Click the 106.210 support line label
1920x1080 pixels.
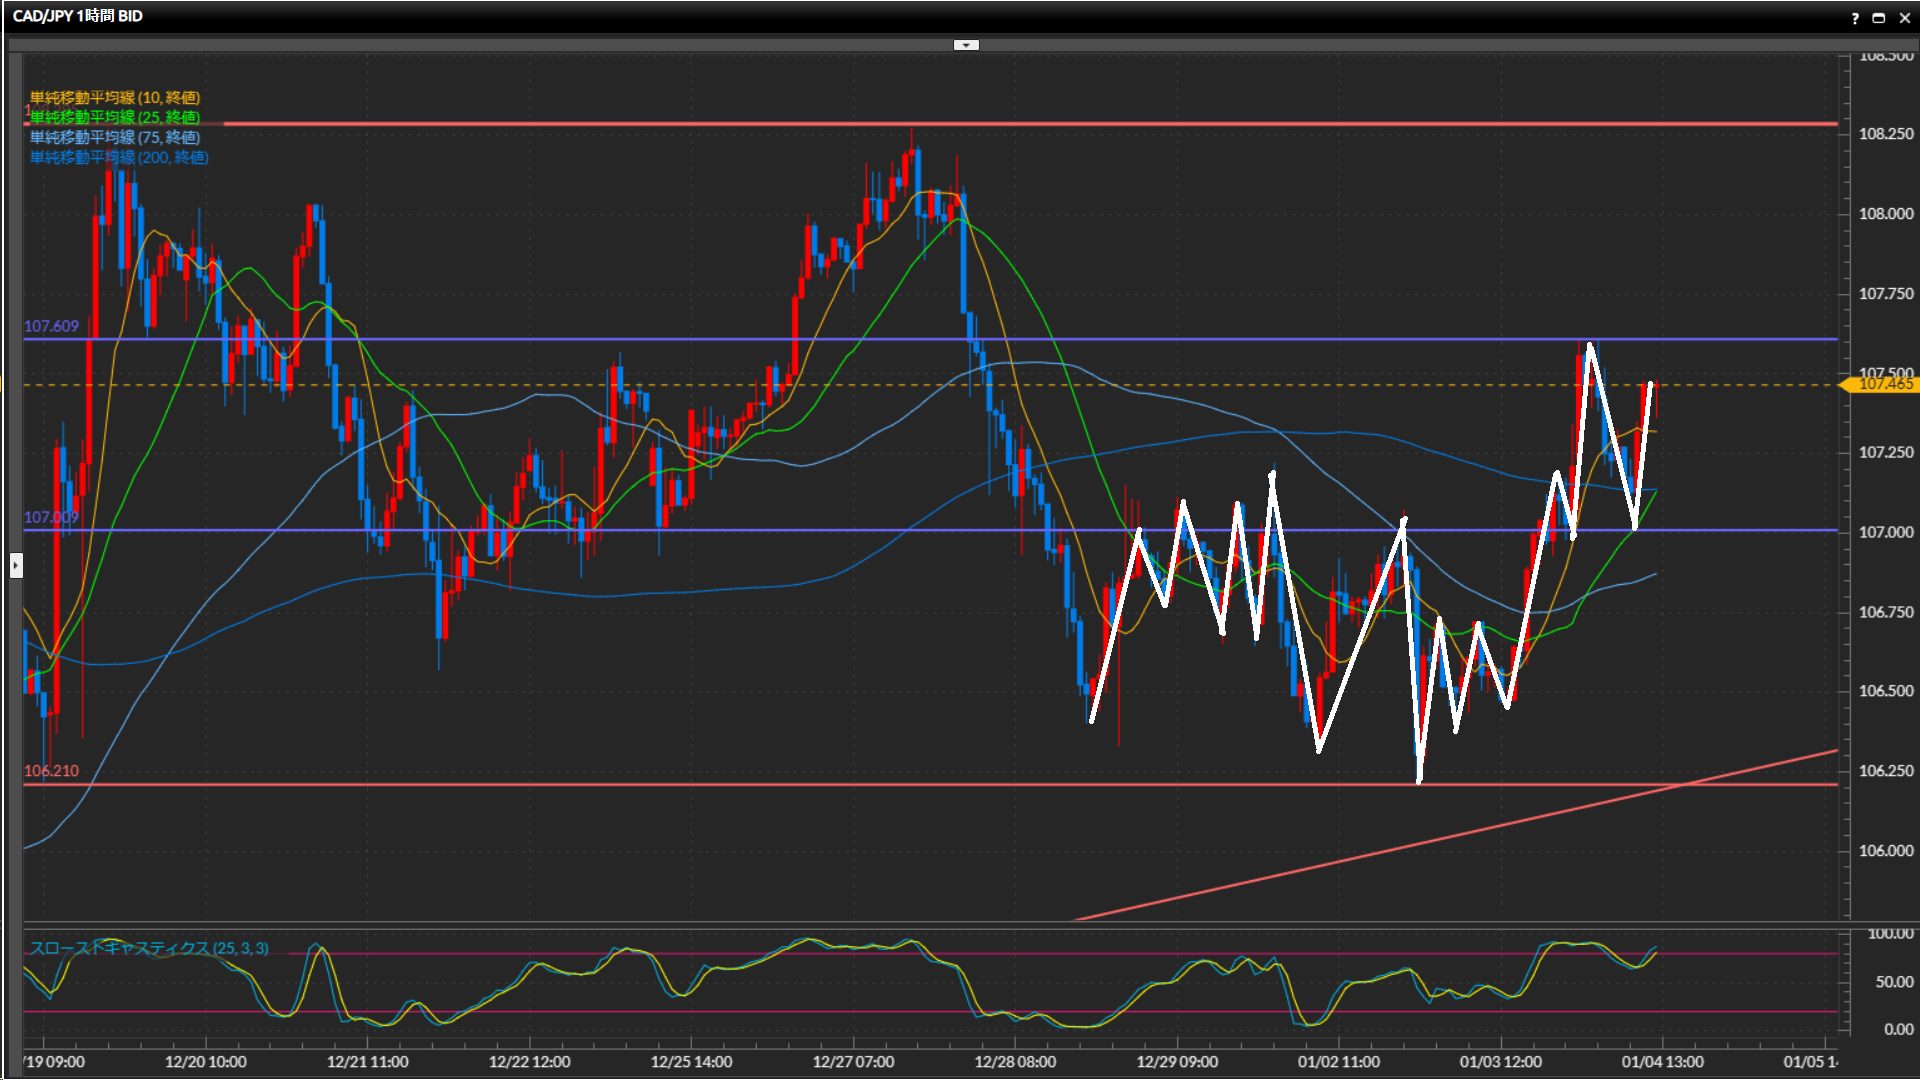(x=51, y=771)
